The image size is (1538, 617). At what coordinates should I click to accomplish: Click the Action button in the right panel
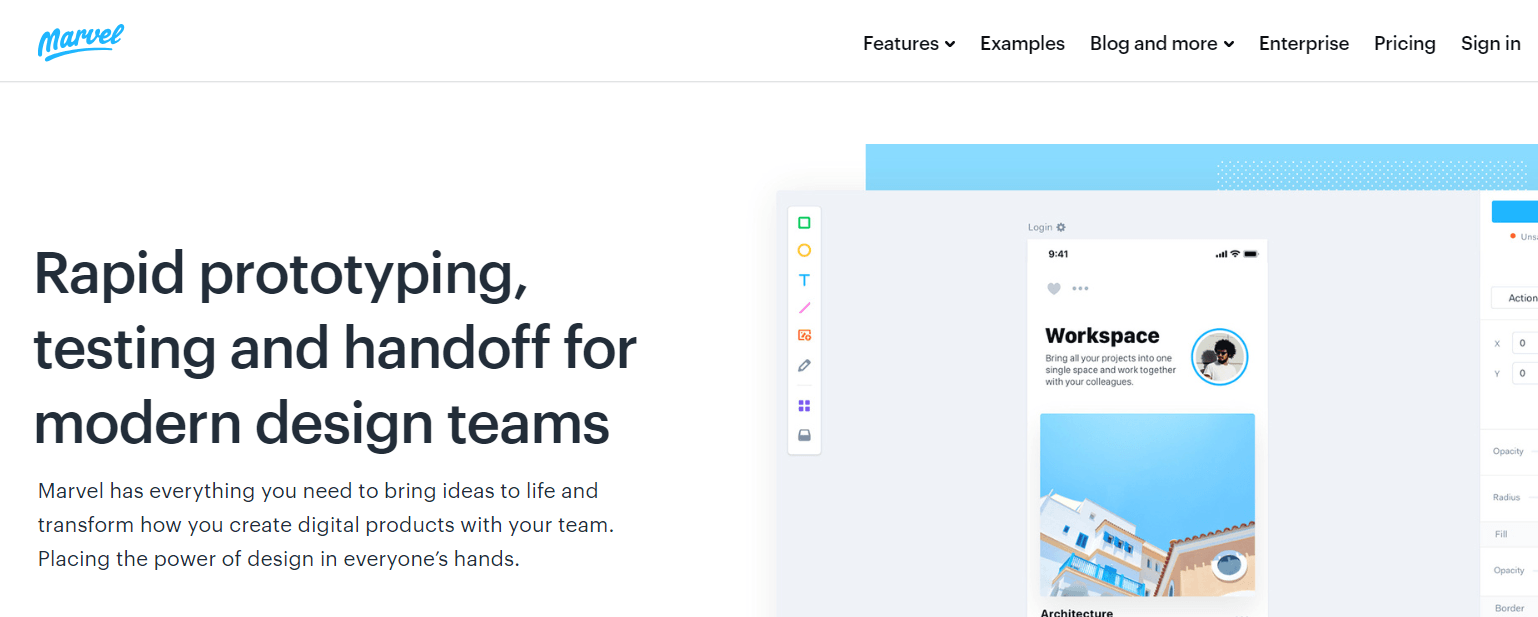1514,298
